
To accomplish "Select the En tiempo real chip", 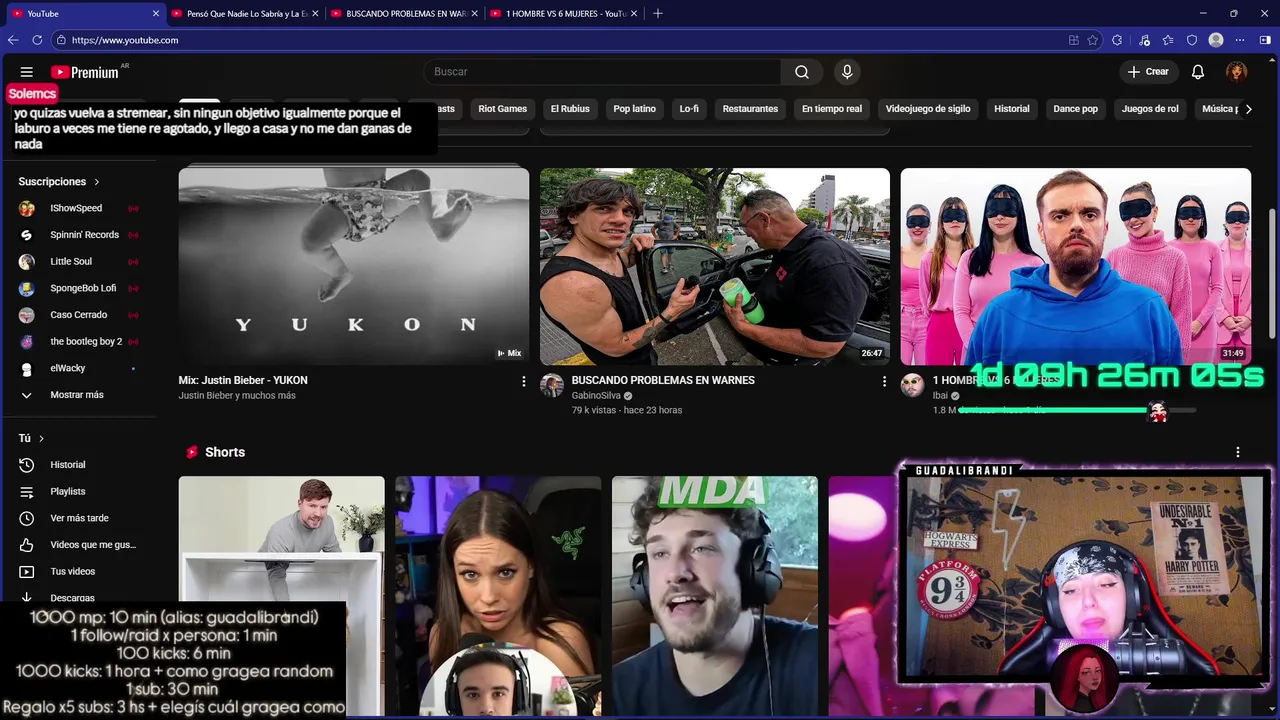I will click(832, 109).
